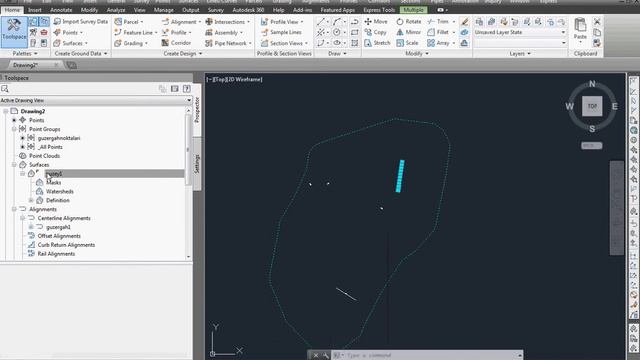Select the _All Points group

(50, 147)
